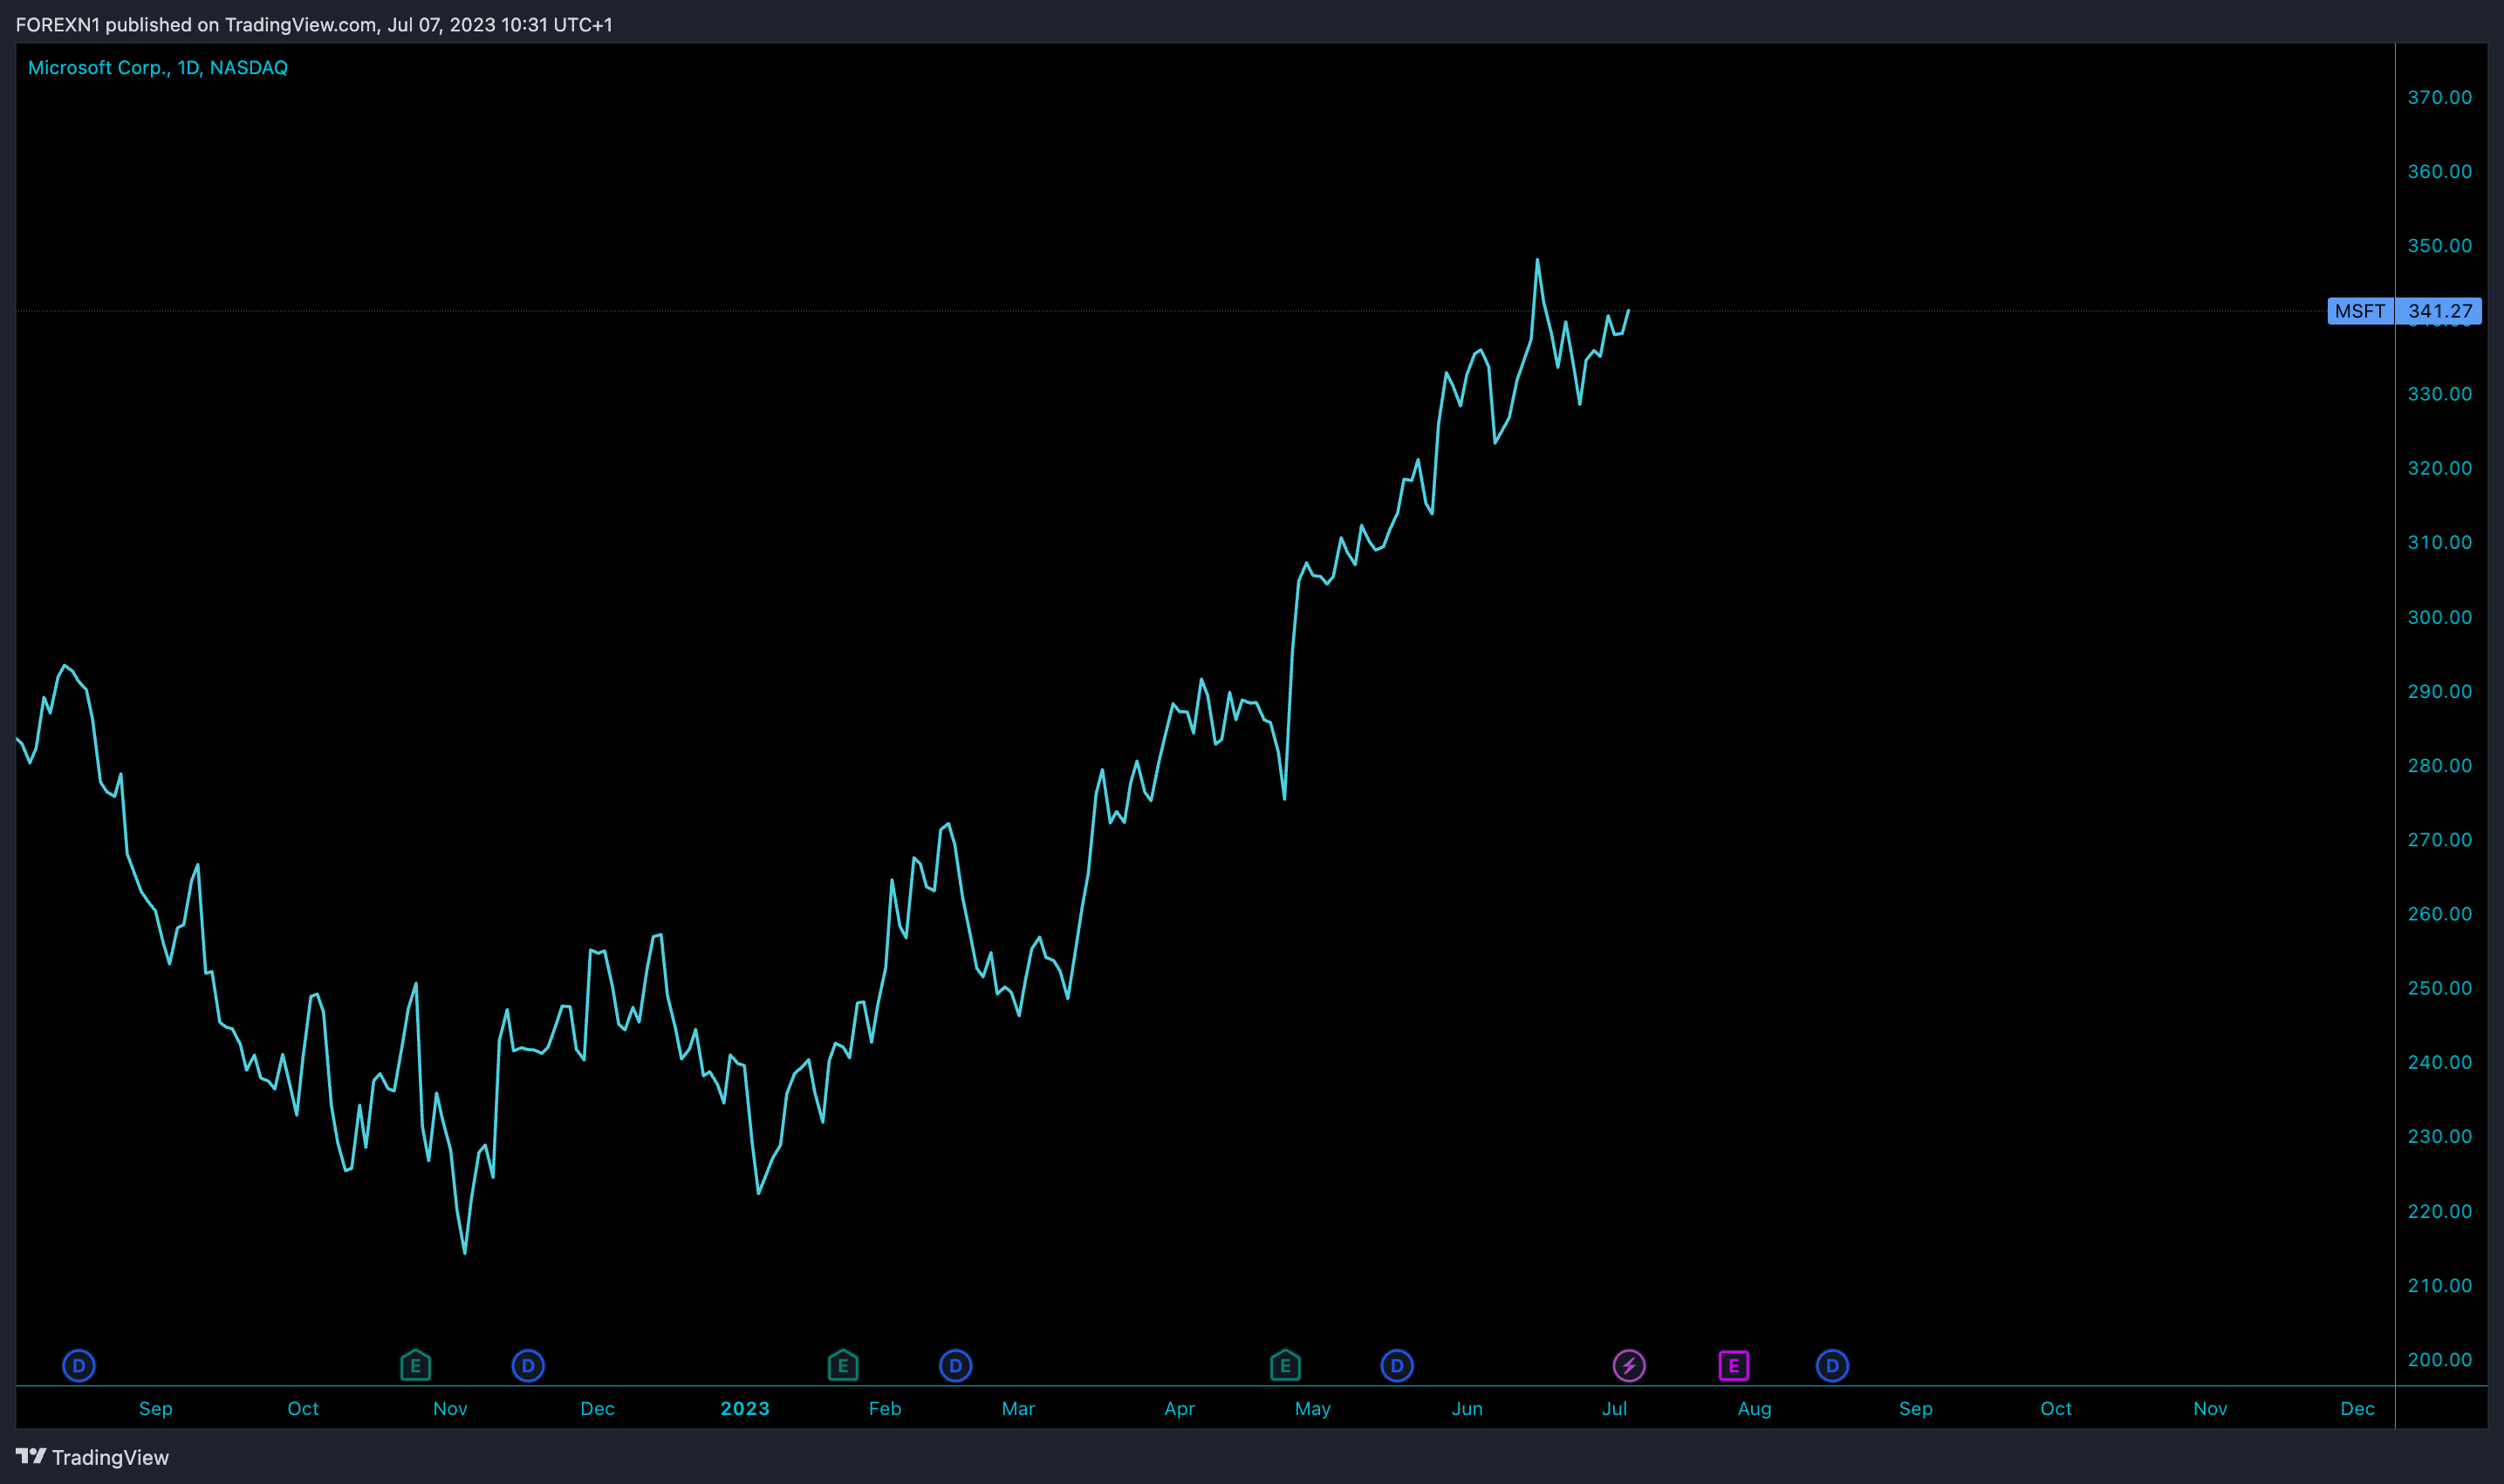Screen dimensions: 2504x1484
Task: Click the Jun label on time axis
Action: [x=1467, y=1408]
